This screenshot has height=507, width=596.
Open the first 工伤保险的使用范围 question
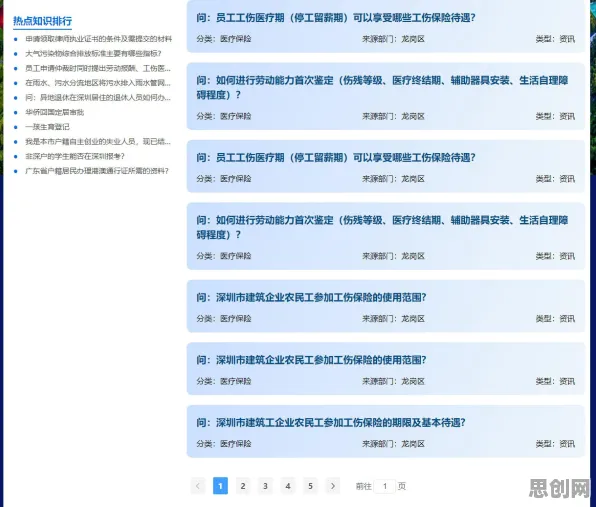tap(311, 297)
